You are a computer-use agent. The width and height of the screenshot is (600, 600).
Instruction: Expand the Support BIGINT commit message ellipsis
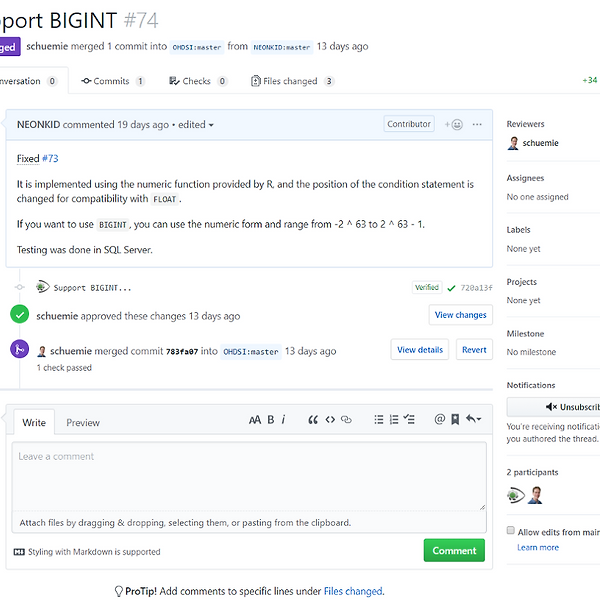click(x=125, y=288)
